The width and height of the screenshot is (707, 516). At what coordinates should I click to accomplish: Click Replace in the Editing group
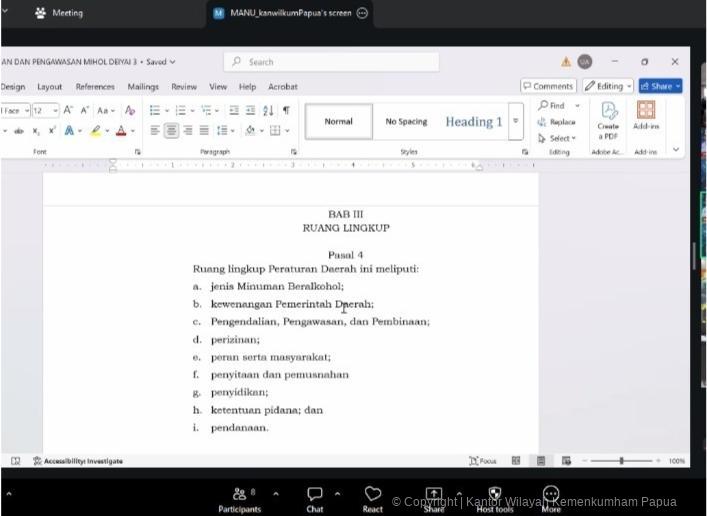pos(557,122)
